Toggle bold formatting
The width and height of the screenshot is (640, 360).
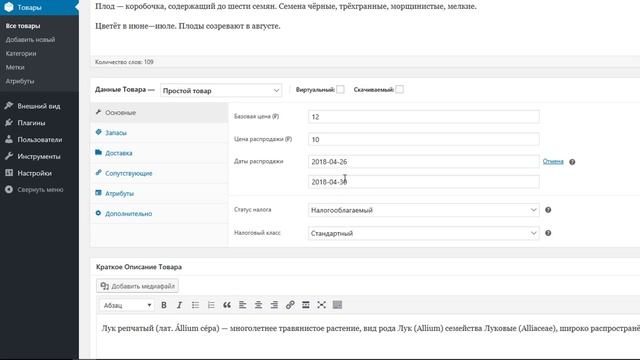pyautogui.click(x=164, y=305)
